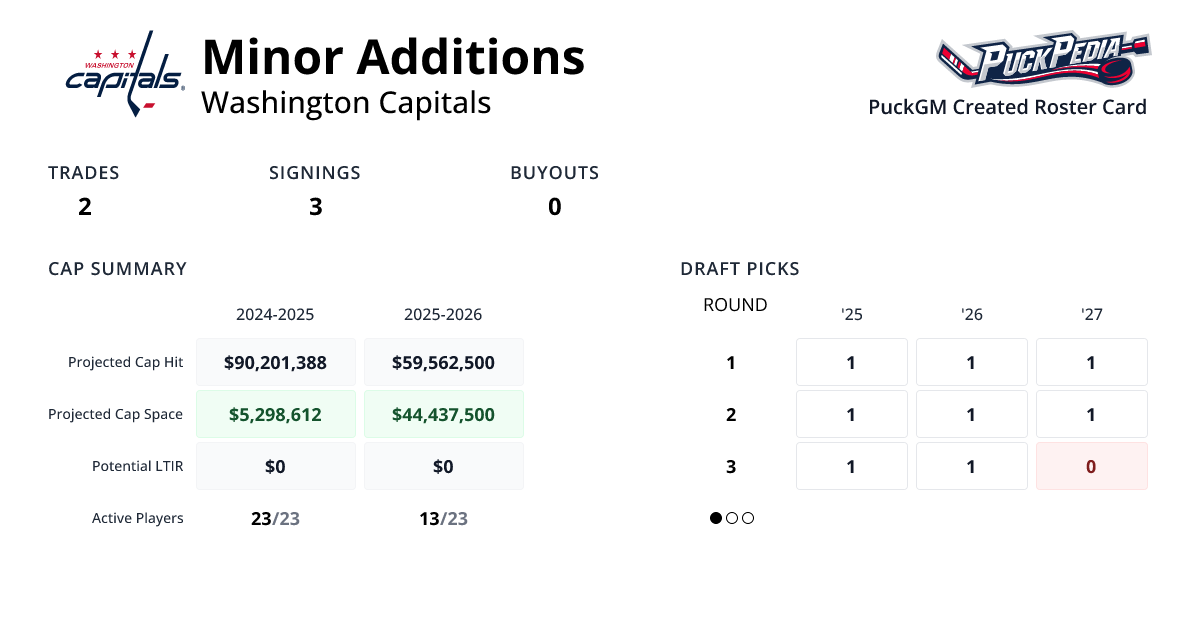Click the 2025-2026 Potential LTIR value
The image size is (1200, 630).
coord(443,466)
